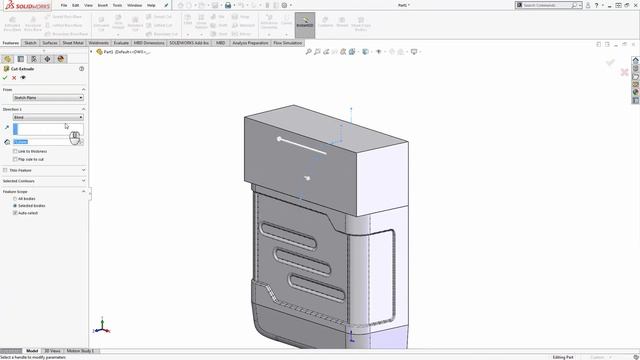Collapse the Direction 1 section
The height and width of the screenshot is (360, 640).
pyautogui.click(x=83, y=109)
